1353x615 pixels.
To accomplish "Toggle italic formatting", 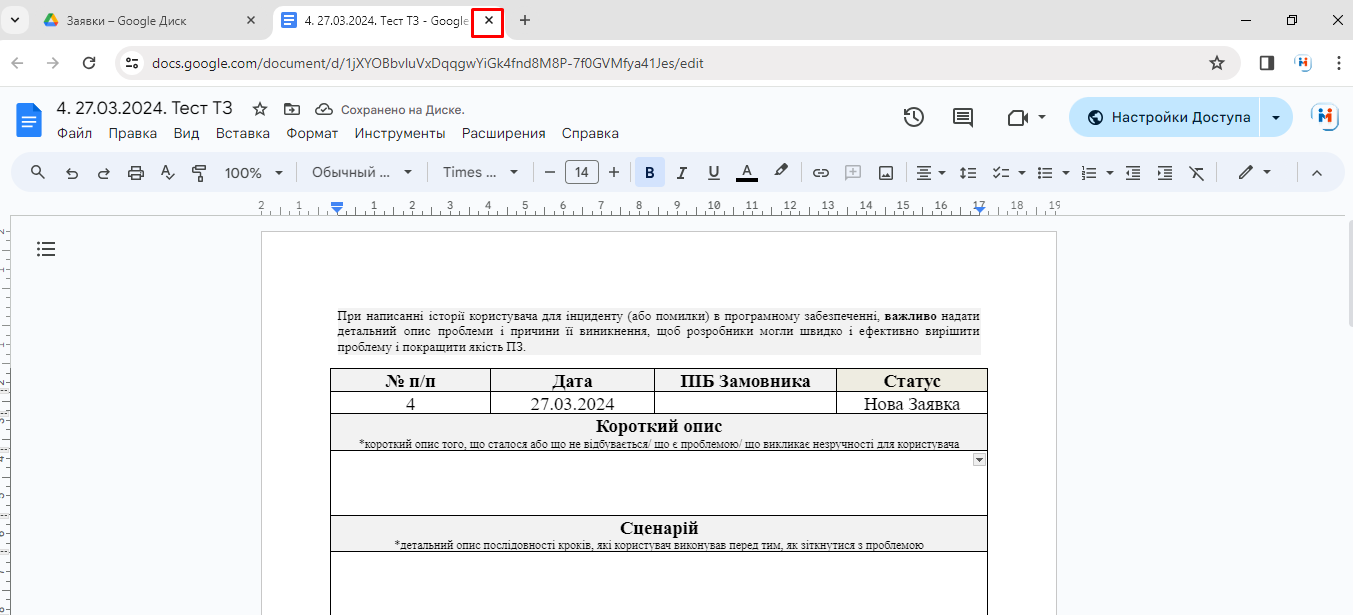I will (x=681, y=173).
